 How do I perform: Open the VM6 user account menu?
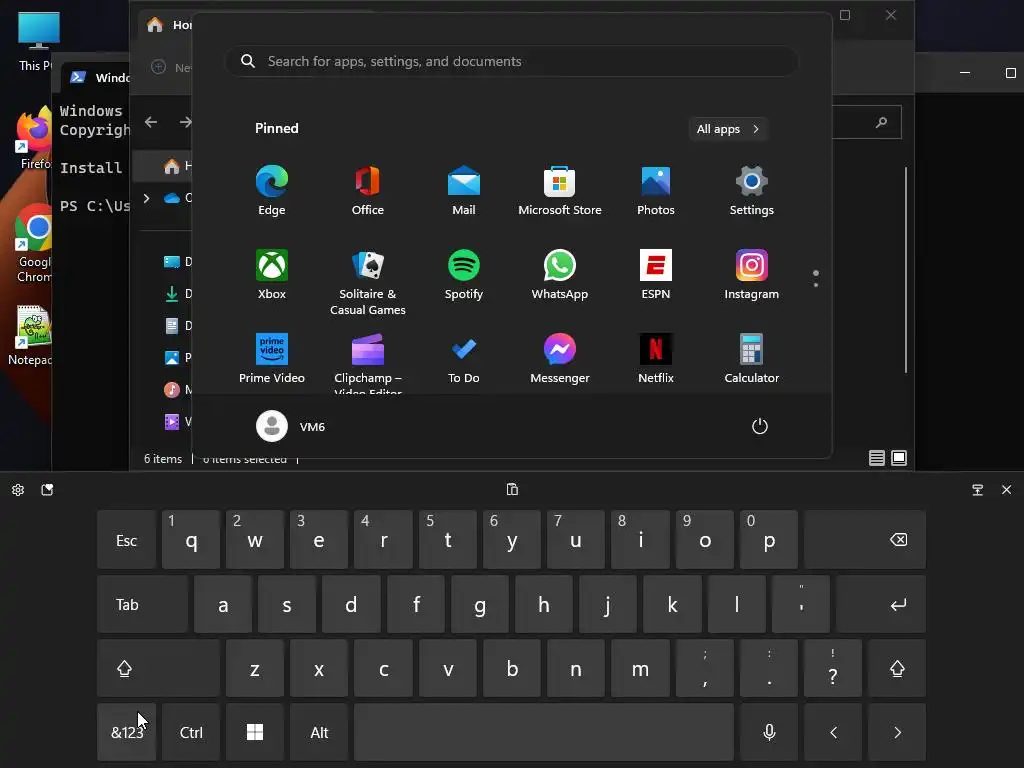291,426
